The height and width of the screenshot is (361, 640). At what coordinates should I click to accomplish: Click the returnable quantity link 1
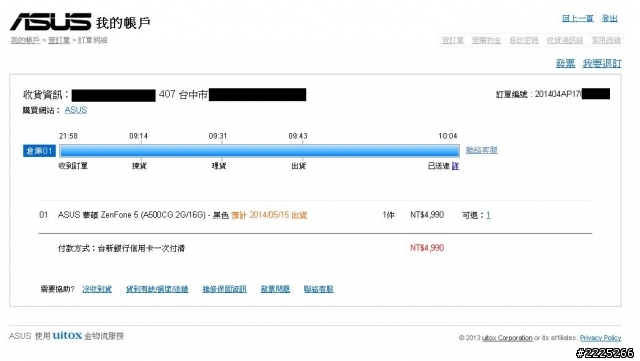[x=488, y=215]
